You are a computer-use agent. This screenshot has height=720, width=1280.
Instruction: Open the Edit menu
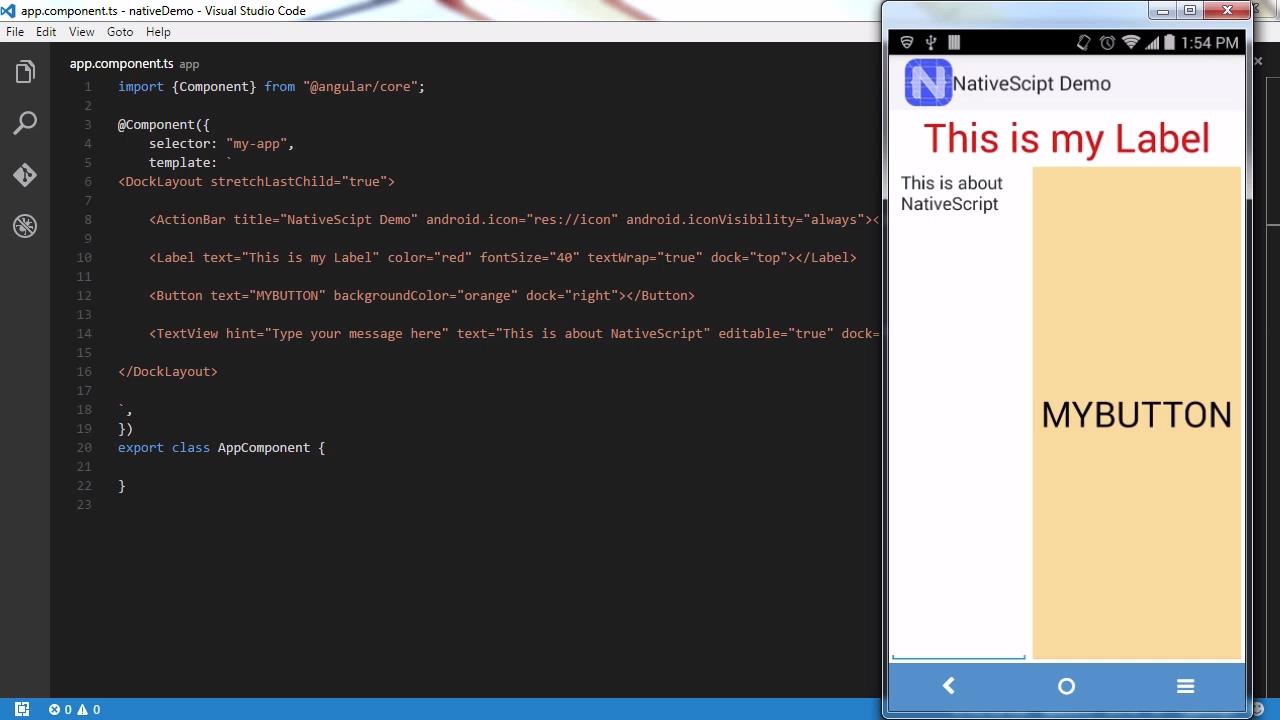click(46, 32)
